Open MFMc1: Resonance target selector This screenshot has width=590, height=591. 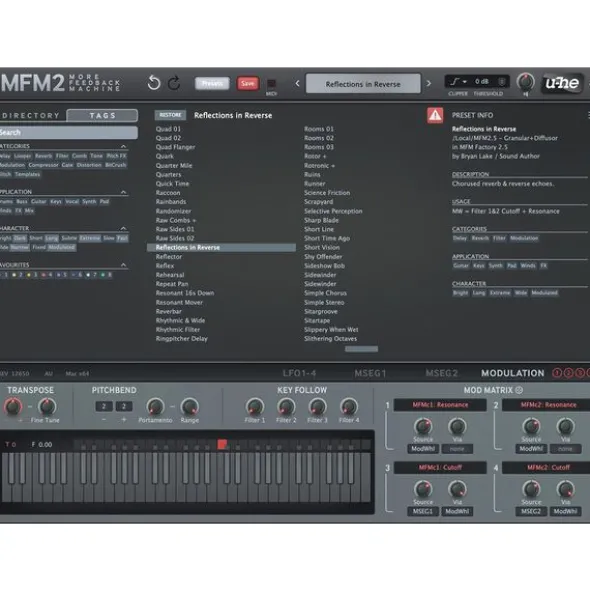point(440,405)
